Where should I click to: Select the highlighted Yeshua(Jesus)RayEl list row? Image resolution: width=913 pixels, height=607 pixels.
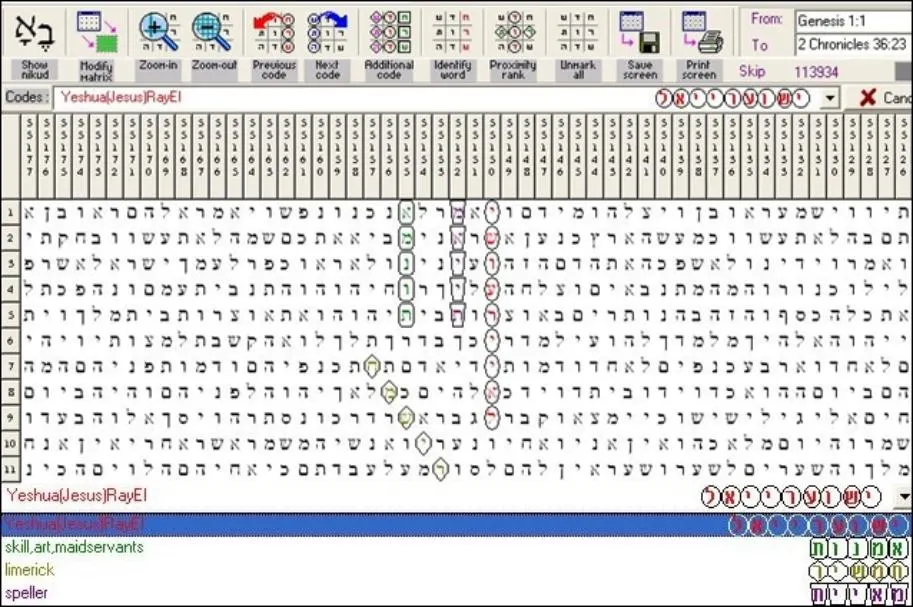(456, 525)
